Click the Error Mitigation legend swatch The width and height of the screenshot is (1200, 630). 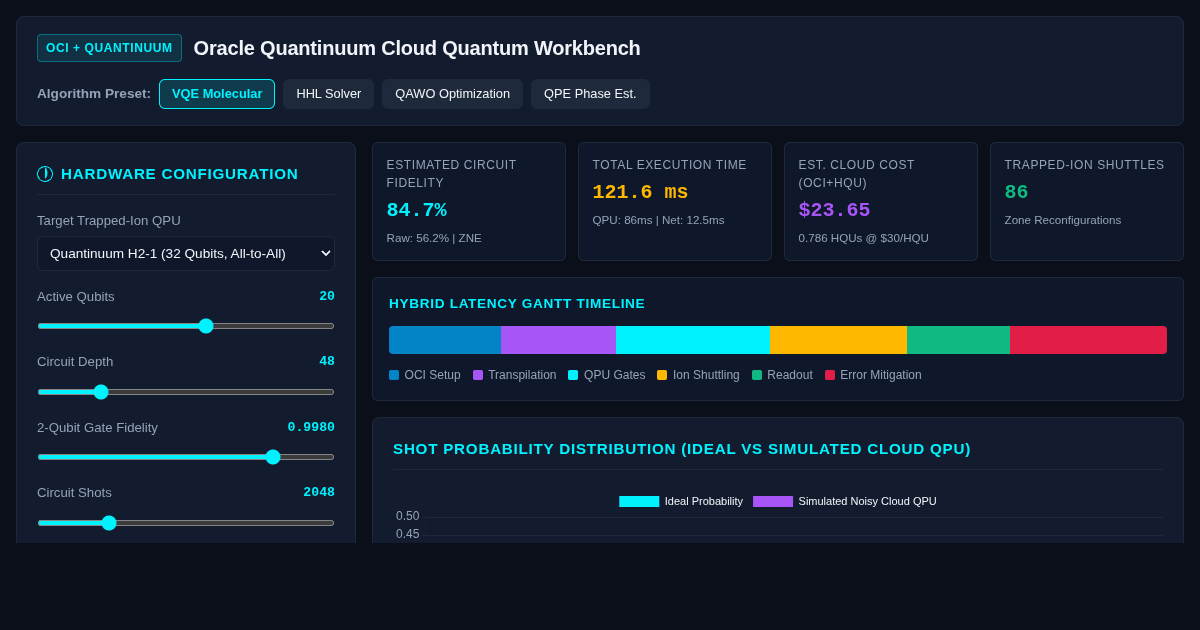point(830,375)
